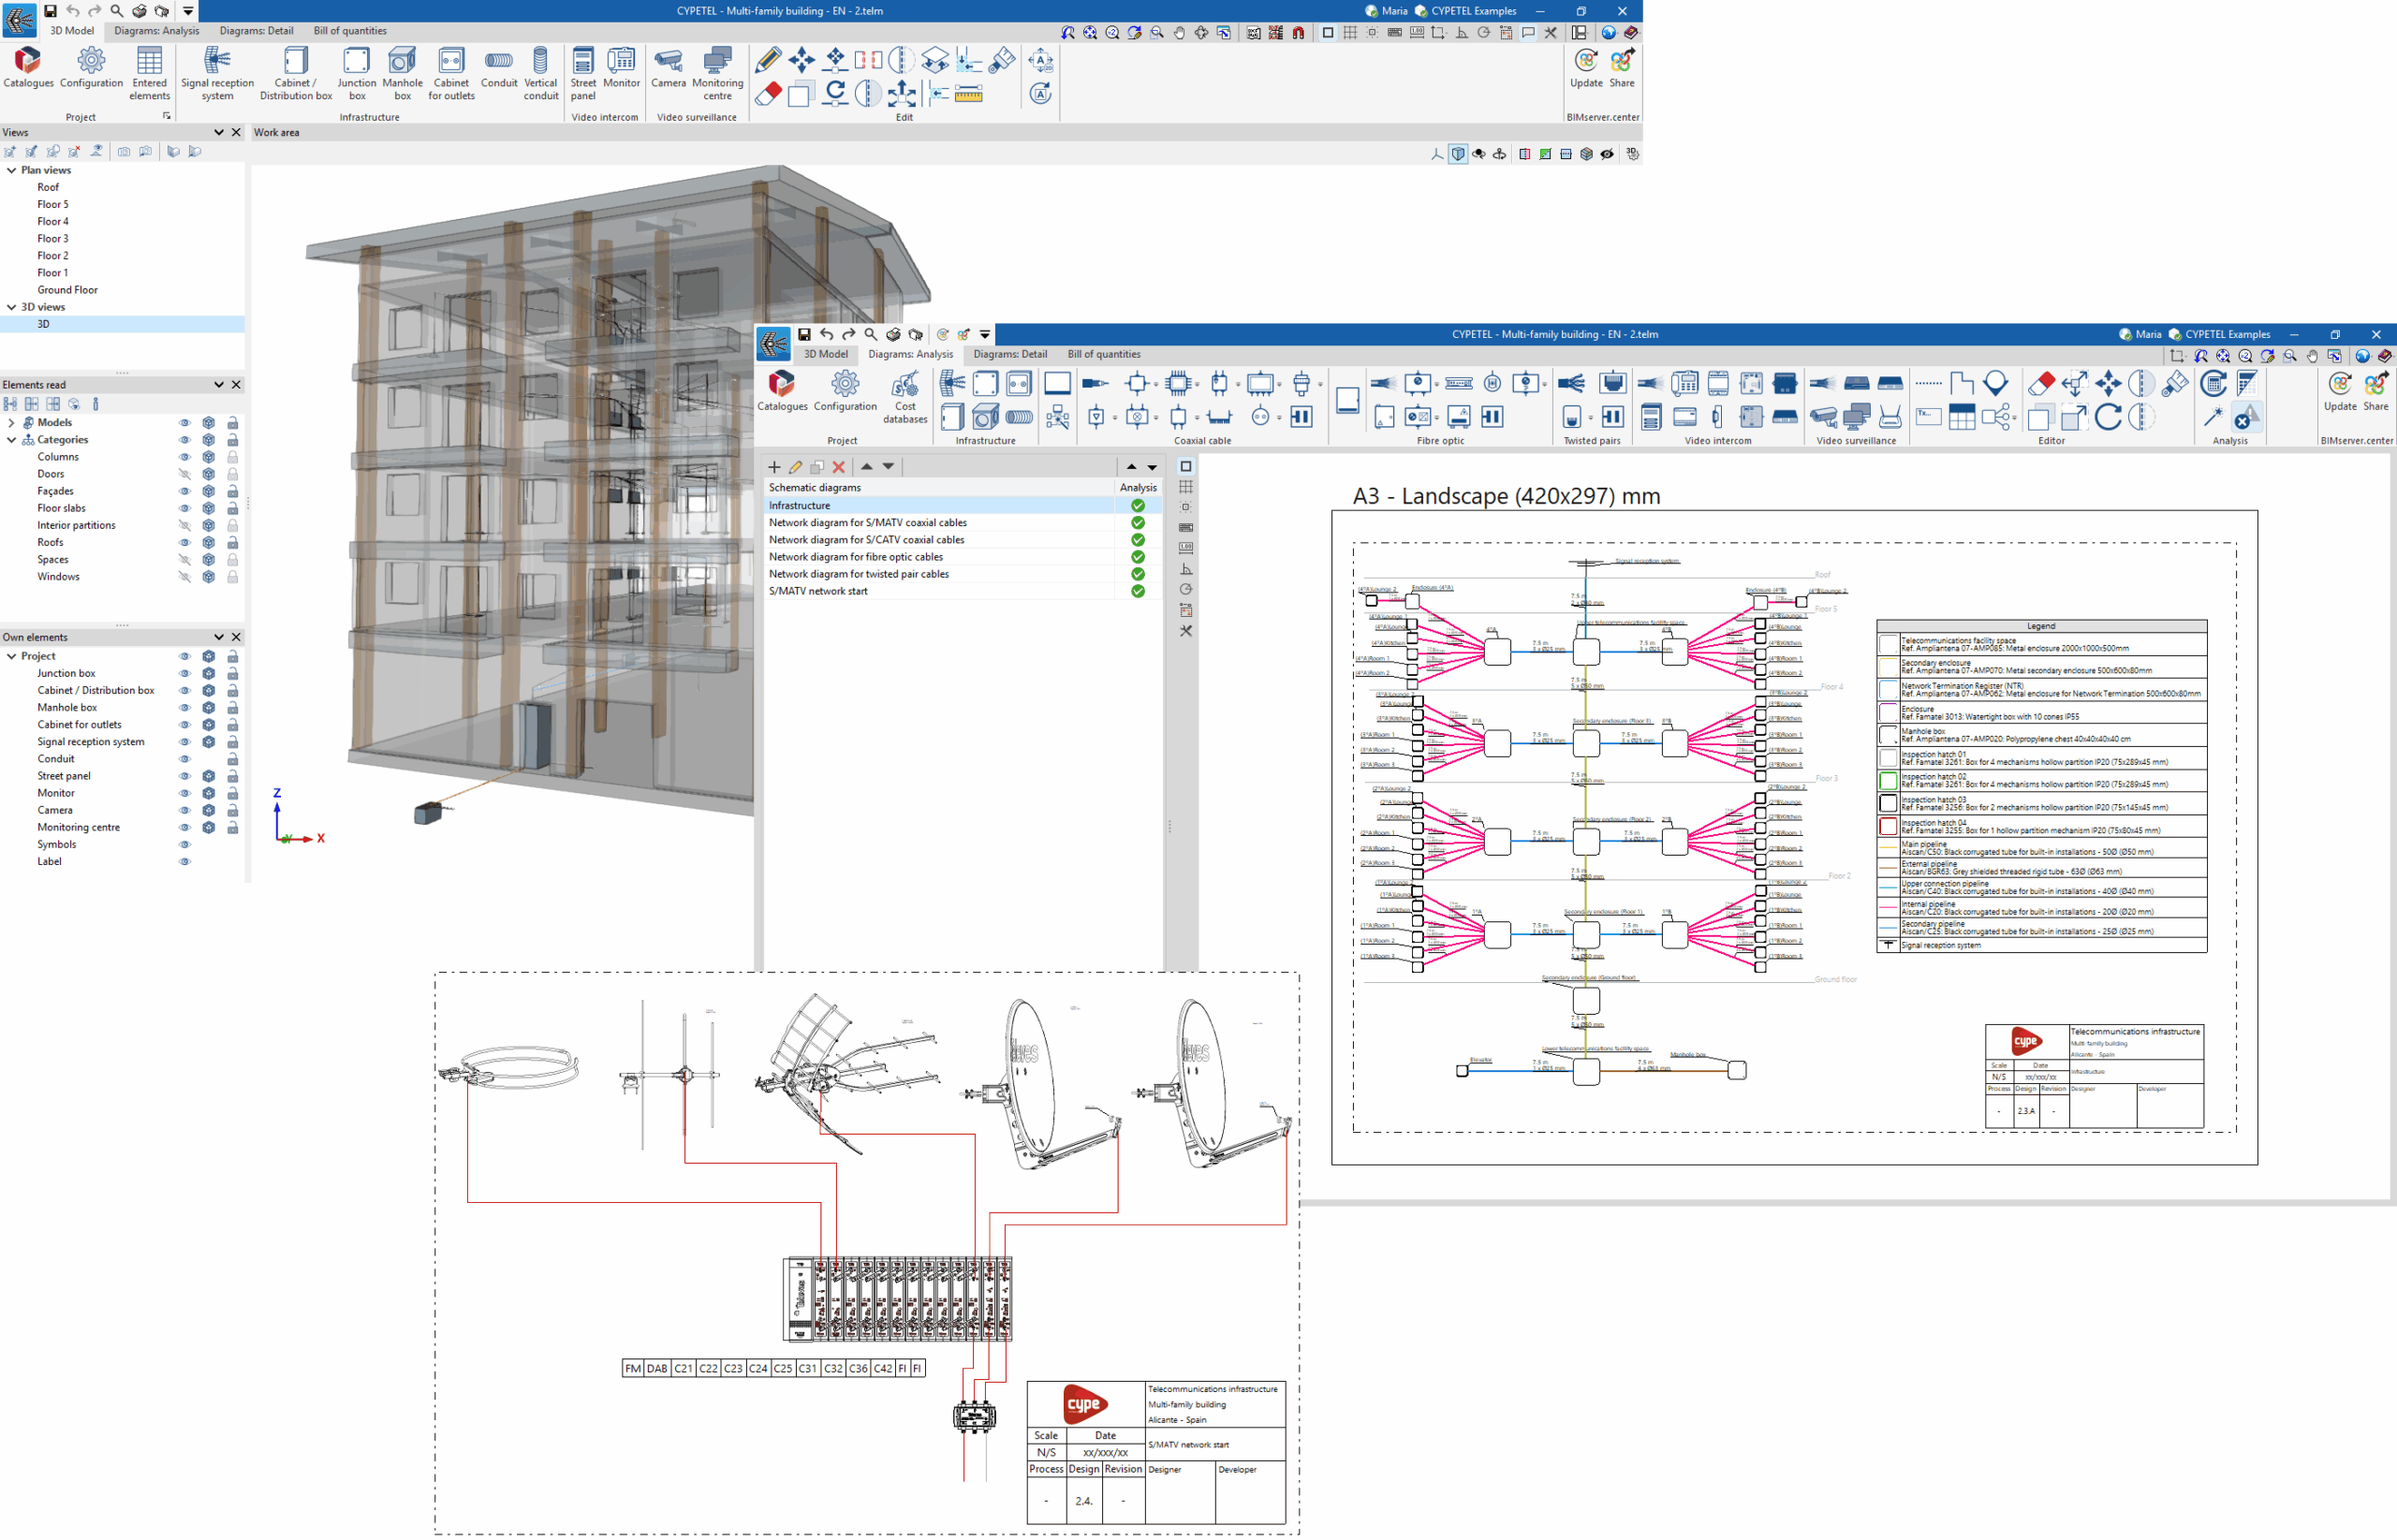
Task: Expand the Models tree node
Action: pyautogui.click(x=12, y=423)
